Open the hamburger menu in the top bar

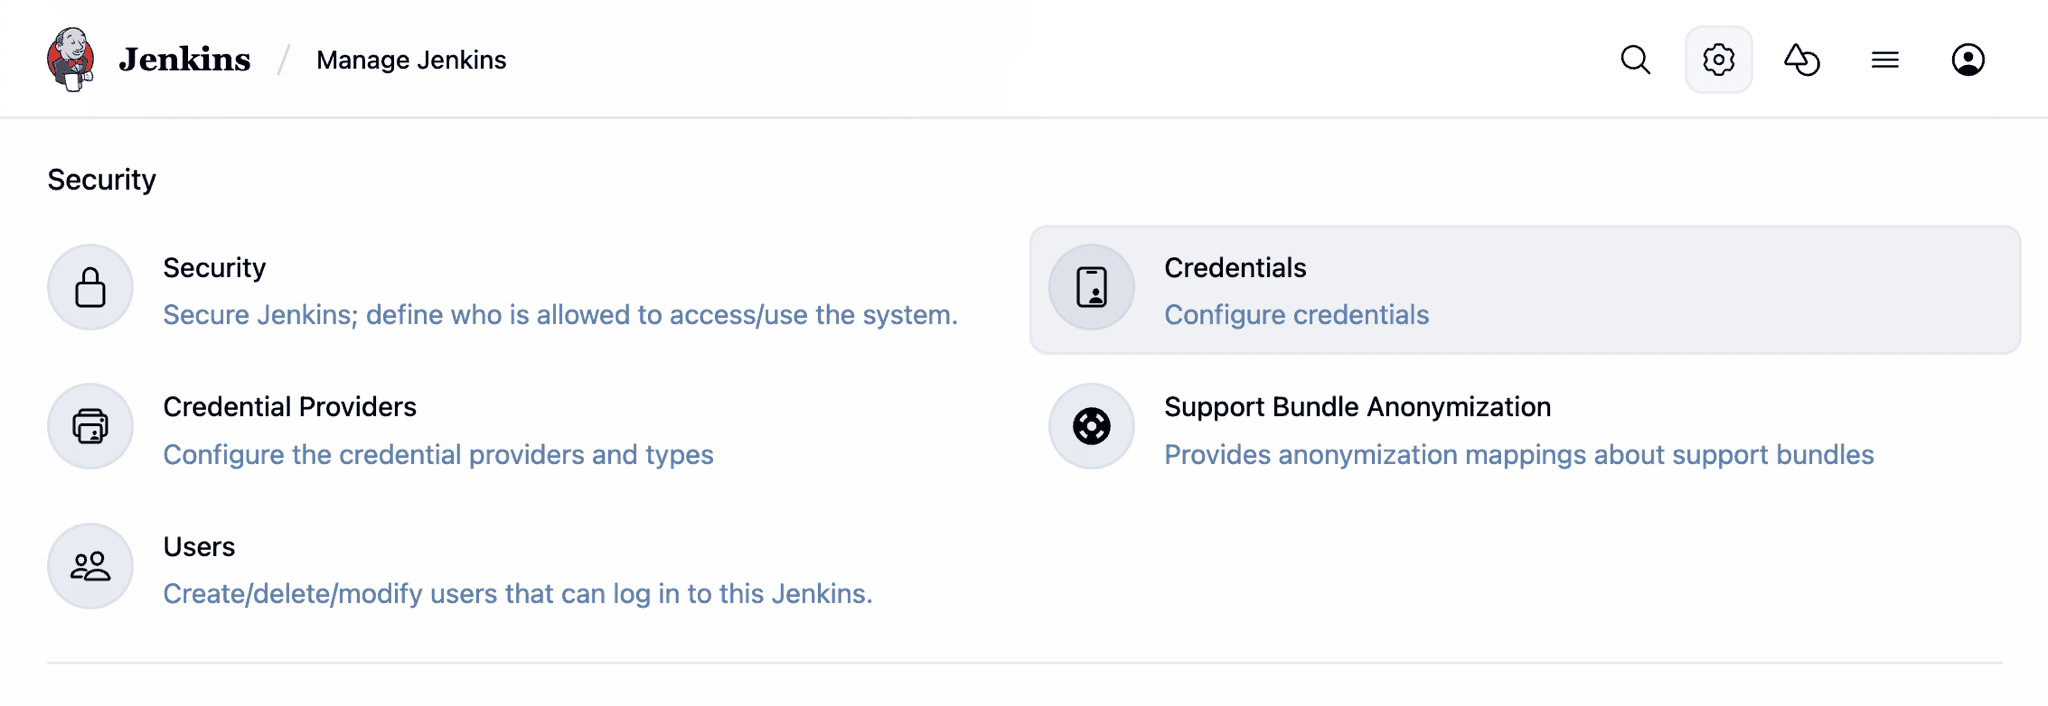(1884, 60)
